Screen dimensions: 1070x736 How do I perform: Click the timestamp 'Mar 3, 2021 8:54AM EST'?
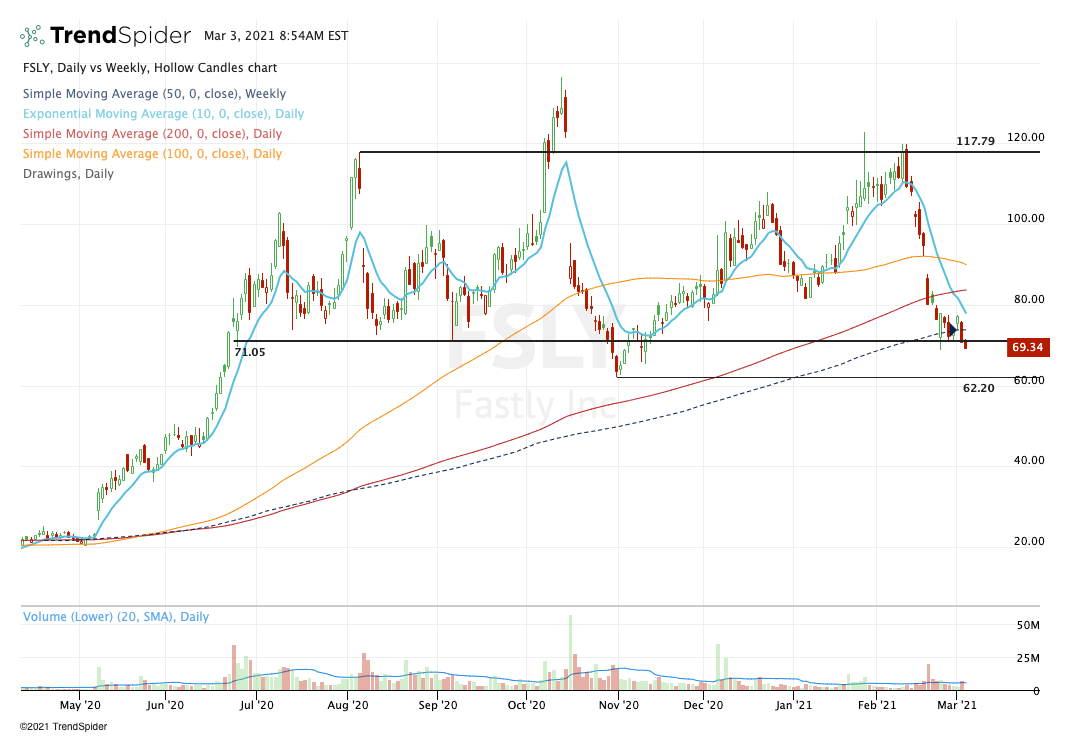click(276, 35)
